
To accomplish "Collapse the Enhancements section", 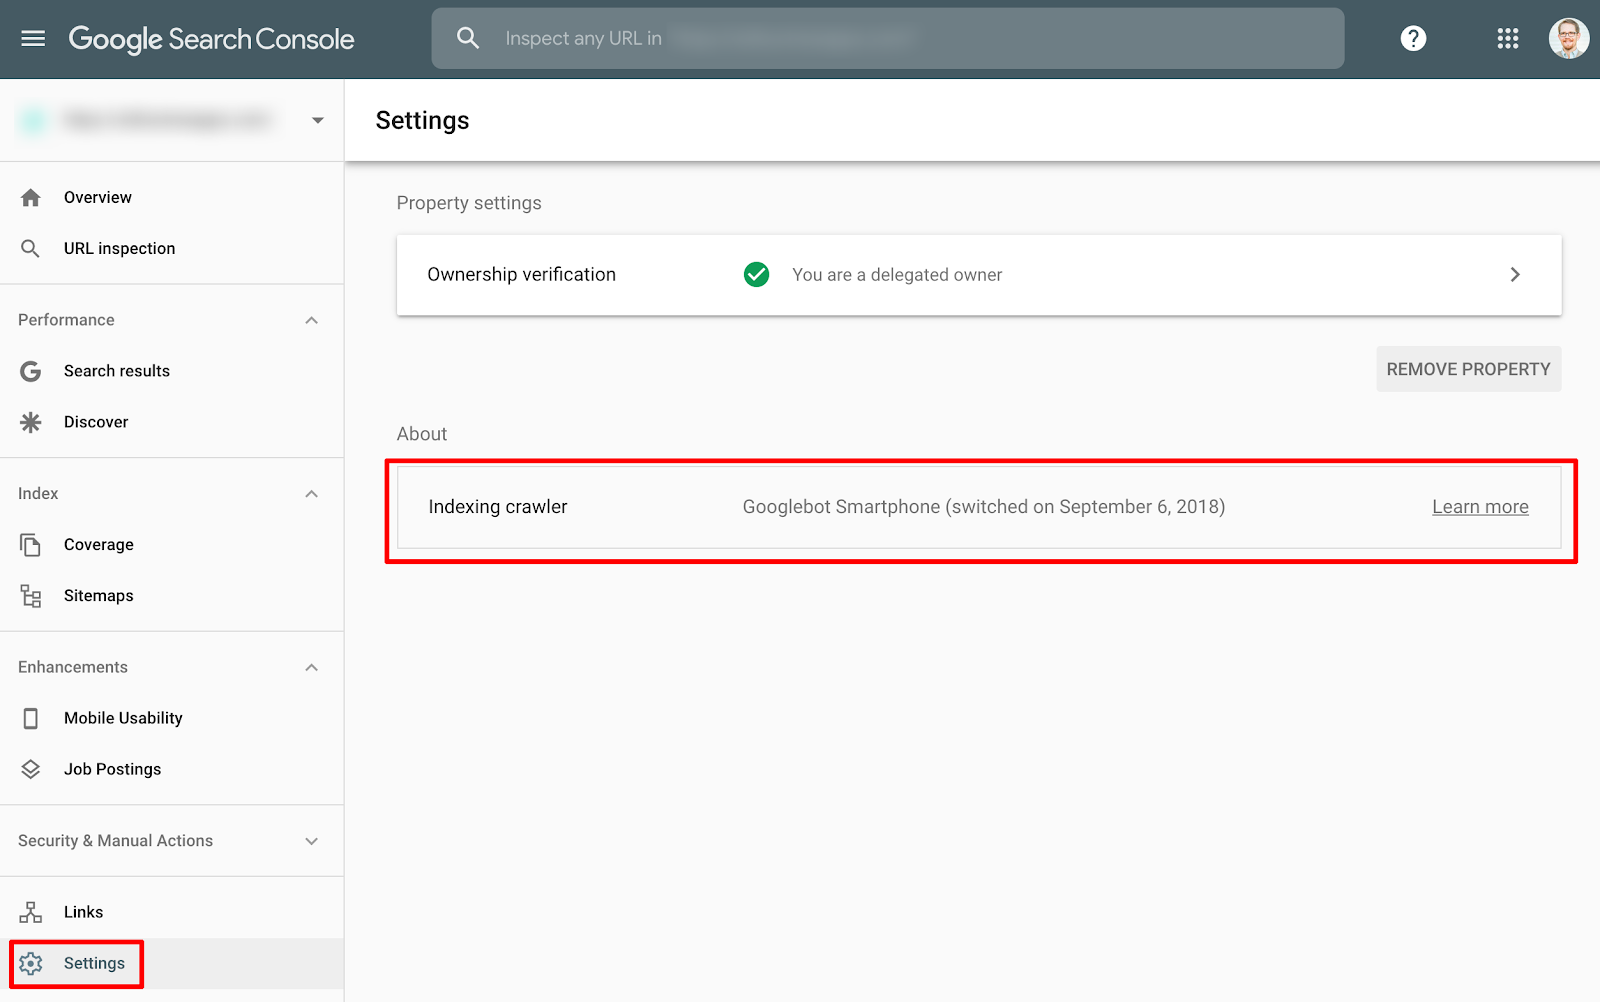I will coord(312,667).
